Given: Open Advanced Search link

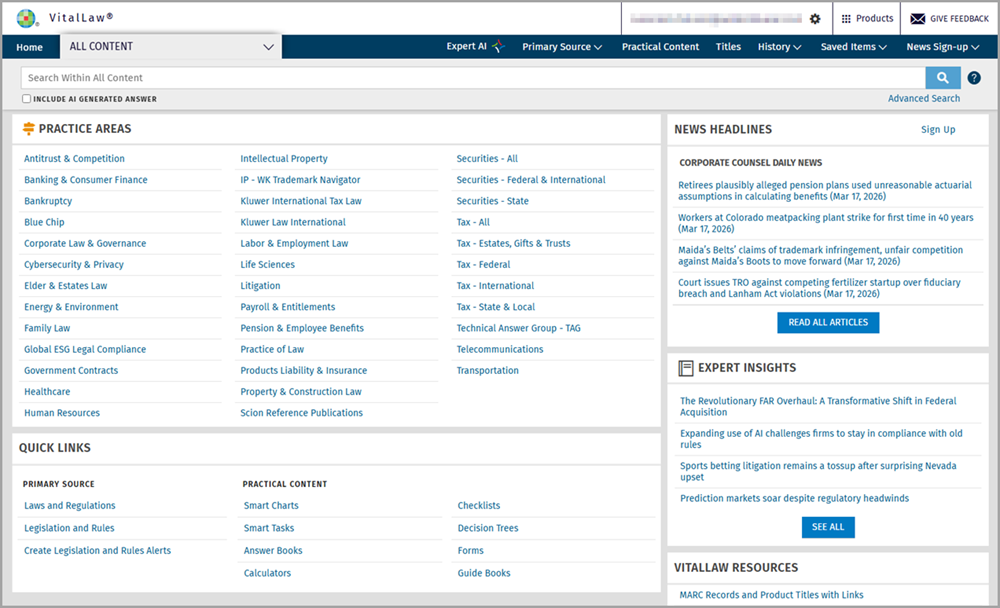Looking at the screenshot, I should pos(923,98).
